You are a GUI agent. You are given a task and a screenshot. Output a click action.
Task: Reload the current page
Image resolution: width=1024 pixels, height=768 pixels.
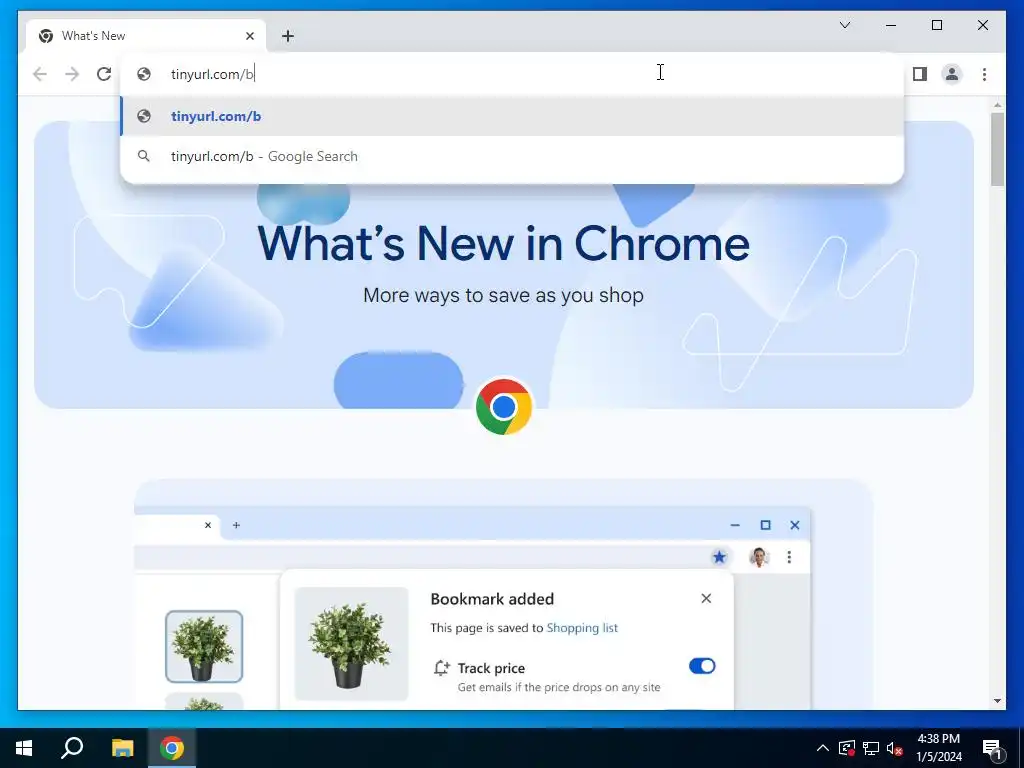[x=104, y=74]
